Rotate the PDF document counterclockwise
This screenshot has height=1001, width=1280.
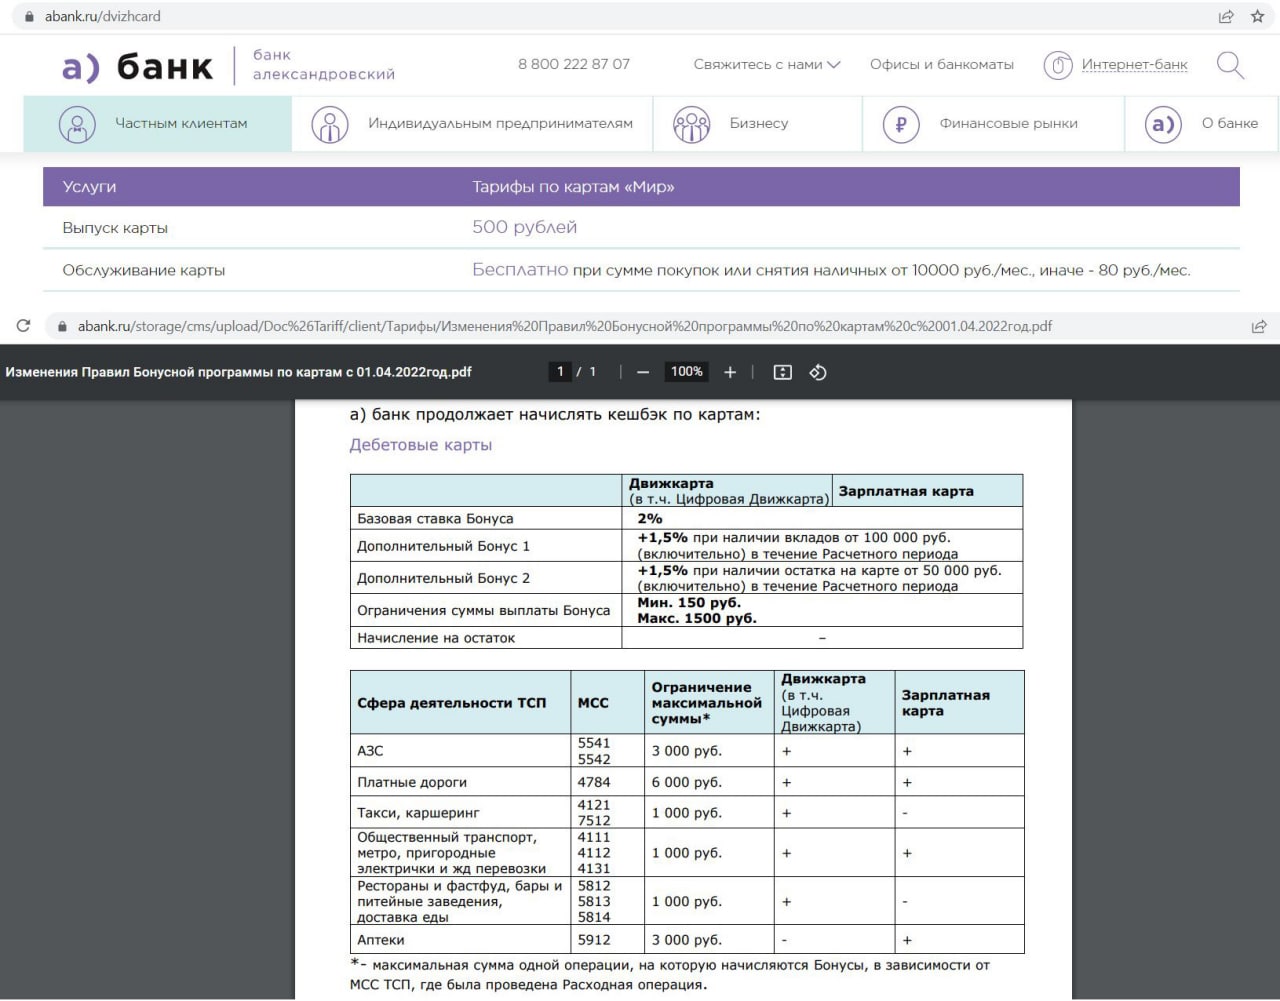pyautogui.click(x=817, y=372)
